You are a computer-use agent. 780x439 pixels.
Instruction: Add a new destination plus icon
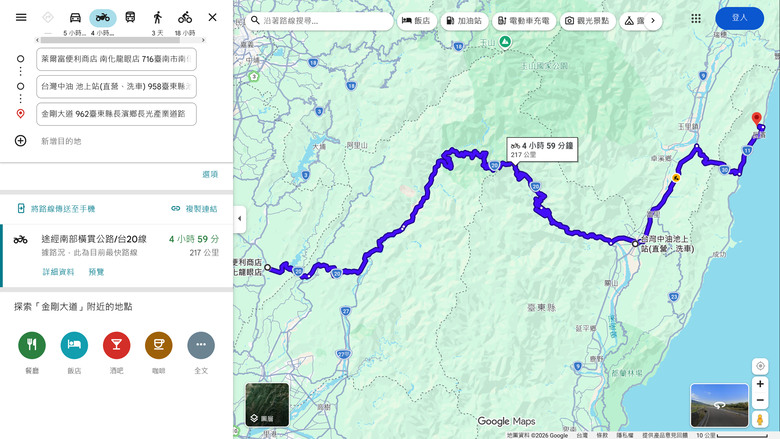[20, 141]
